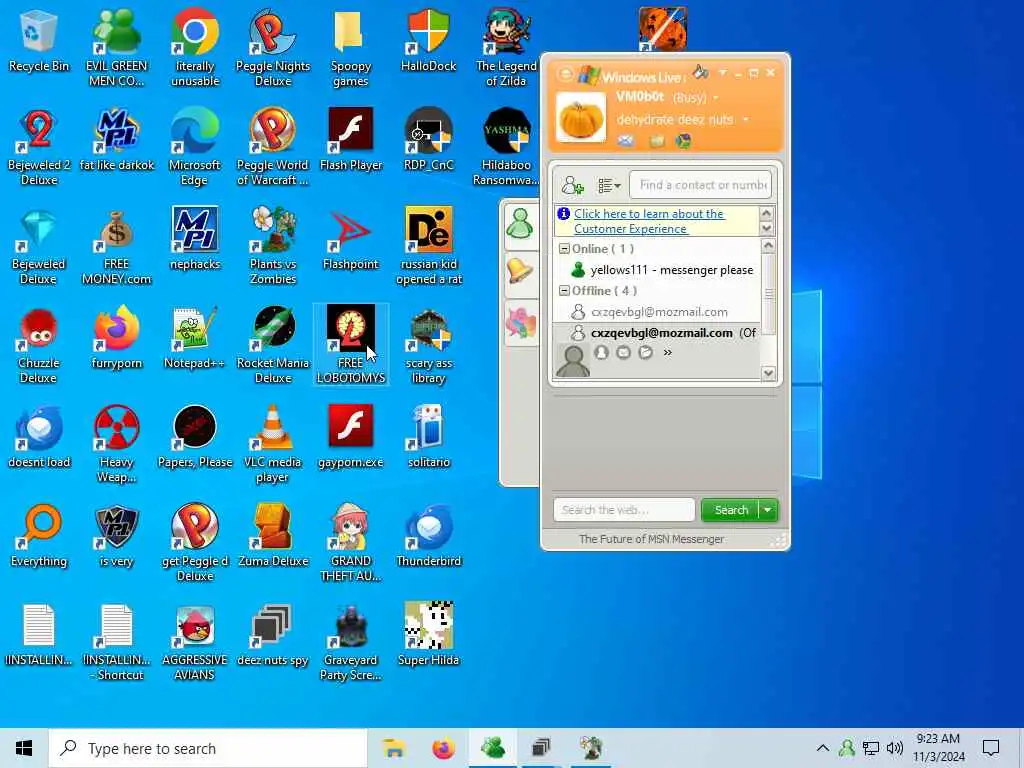Select the FREE LOBOTOMYS desktop icon
The image size is (1024, 768).
pyautogui.click(x=351, y=345)
